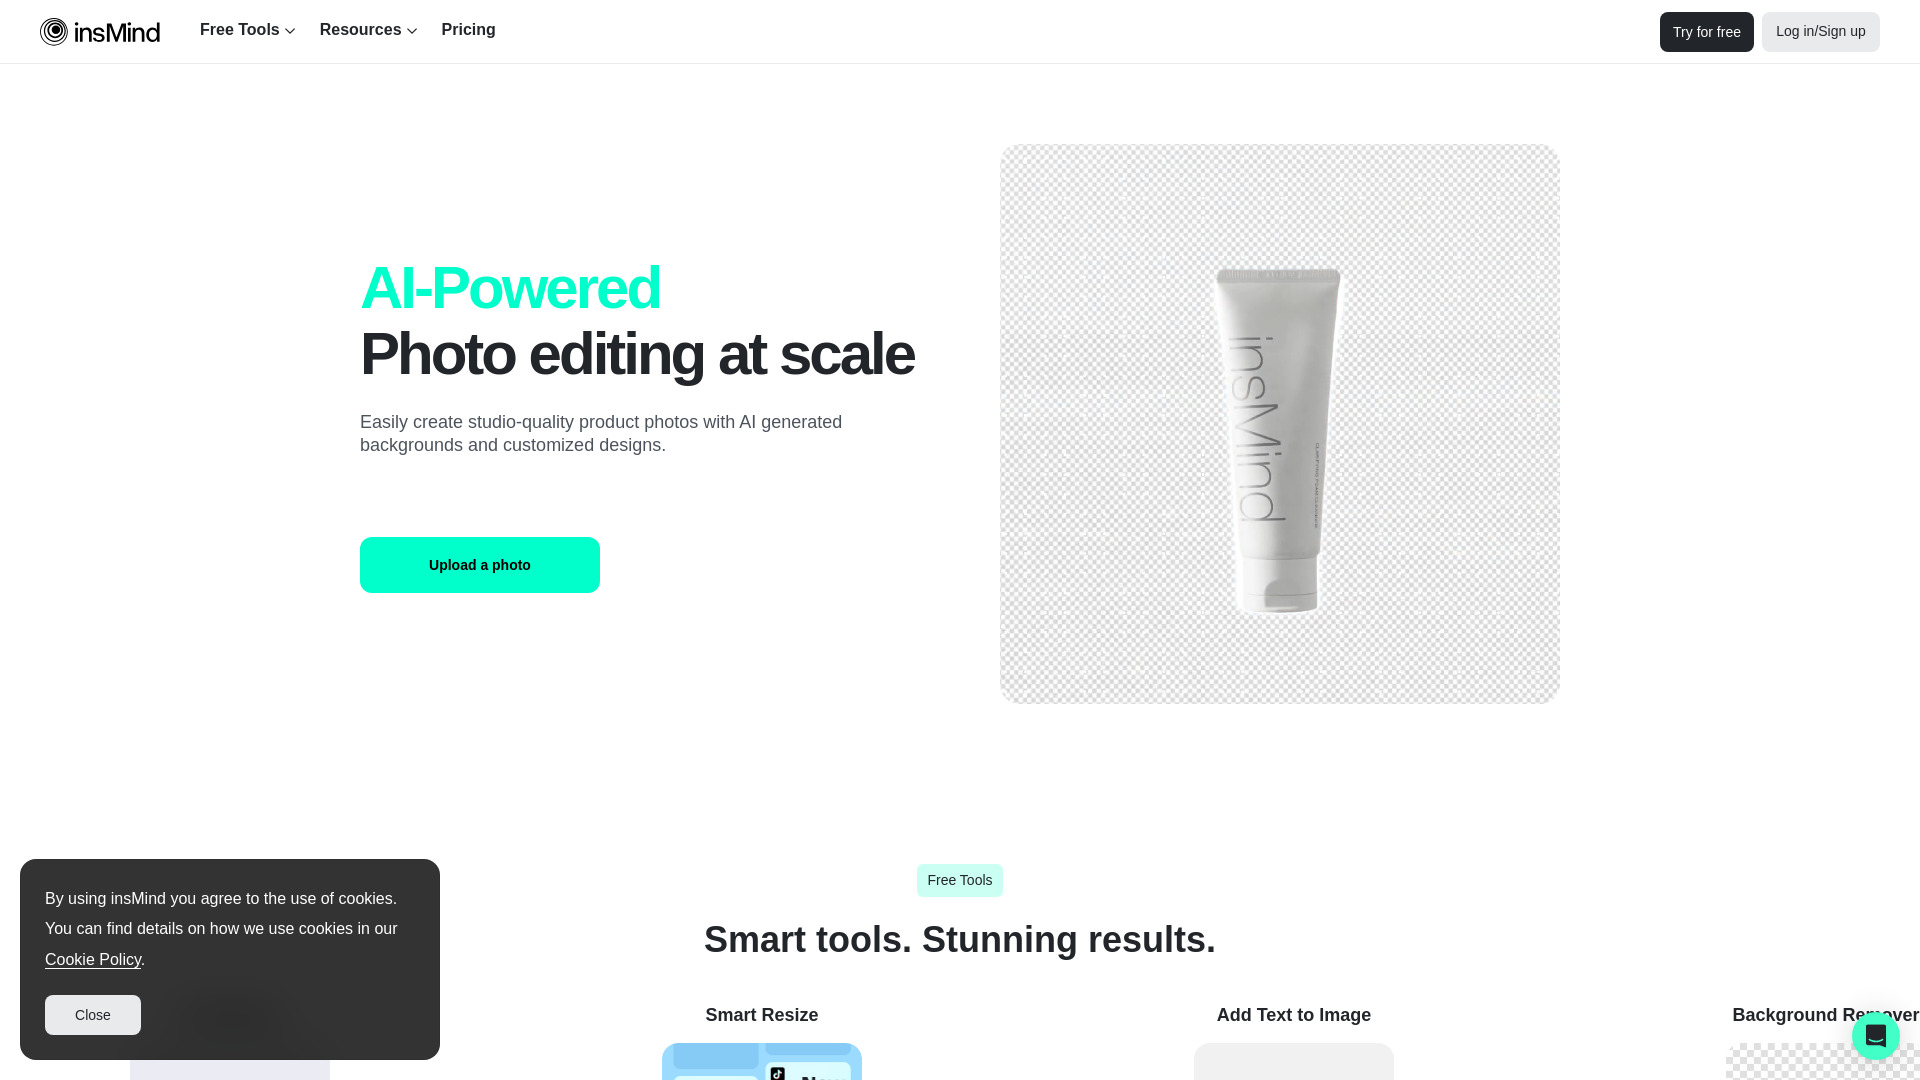
Task: Open the Free Tools chat/support icon
Action: [x=1875, y=1035]
